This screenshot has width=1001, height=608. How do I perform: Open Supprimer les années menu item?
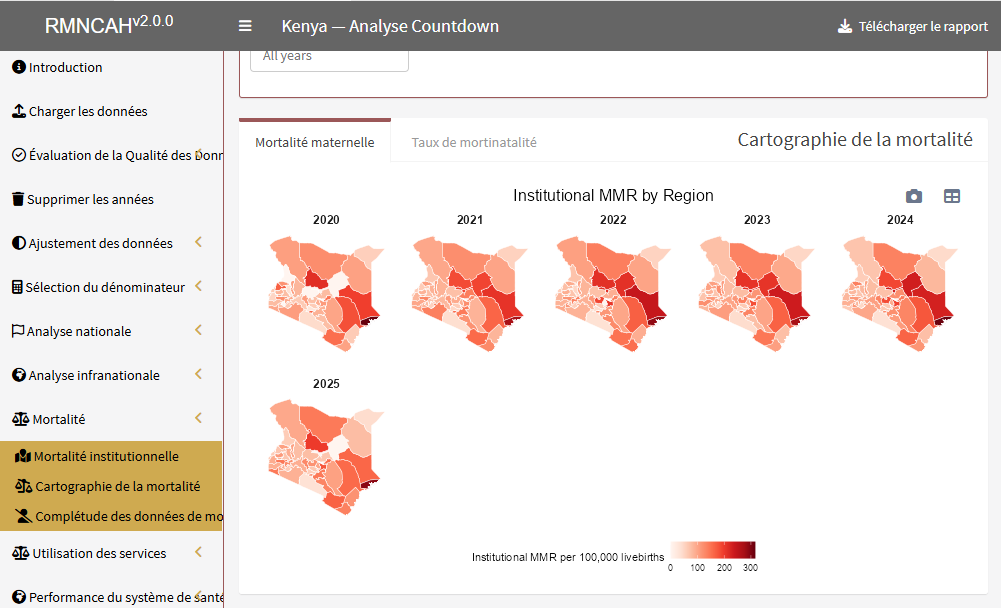pos(112,199)
